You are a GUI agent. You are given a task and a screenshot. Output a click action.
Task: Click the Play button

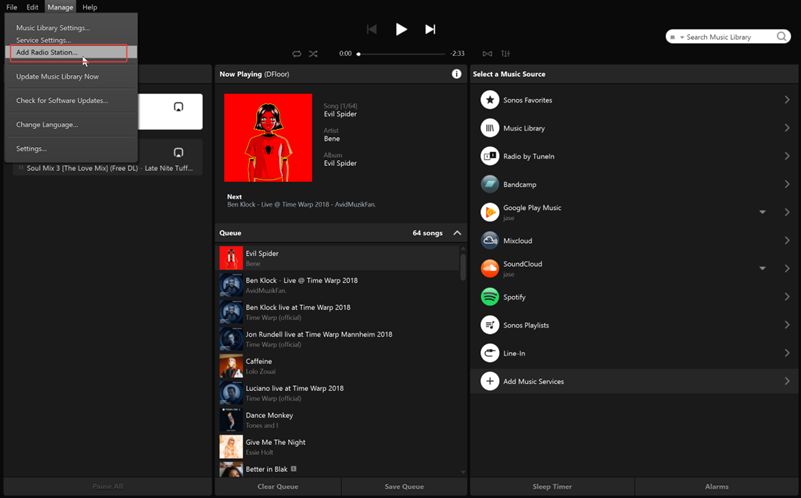(x=402, y=29)
